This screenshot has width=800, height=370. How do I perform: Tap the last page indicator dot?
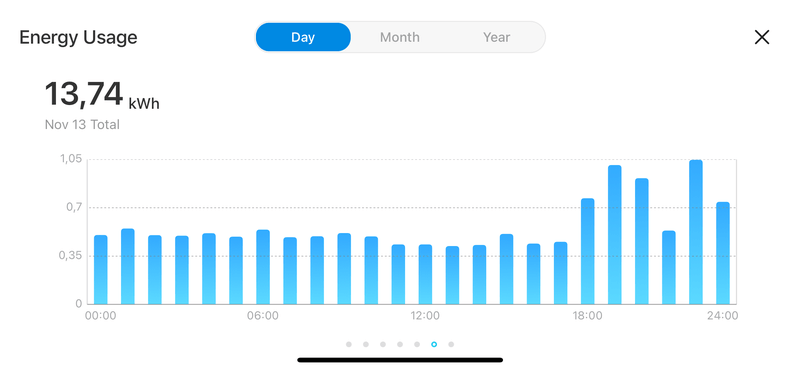coord(451,344)
